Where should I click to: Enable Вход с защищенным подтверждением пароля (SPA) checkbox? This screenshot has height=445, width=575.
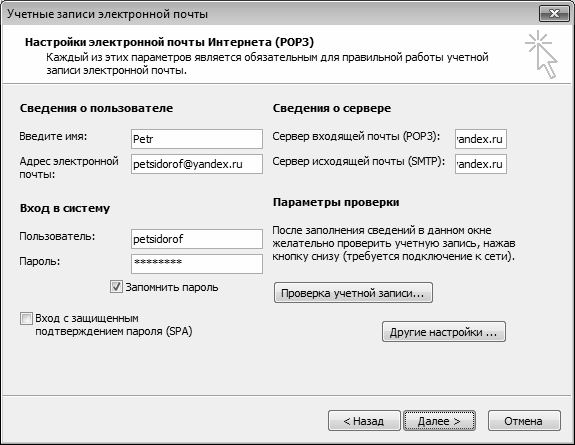click(x=26, y=318)
